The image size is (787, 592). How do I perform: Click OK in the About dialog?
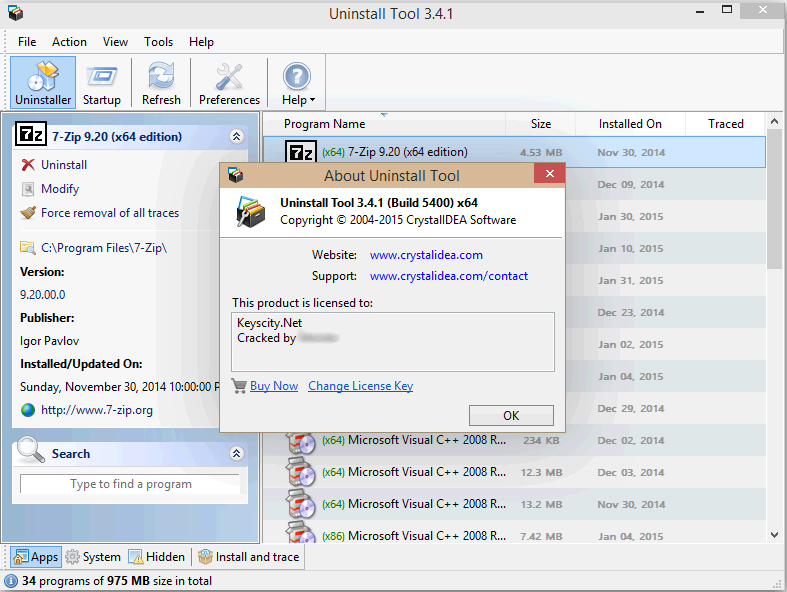511,416
